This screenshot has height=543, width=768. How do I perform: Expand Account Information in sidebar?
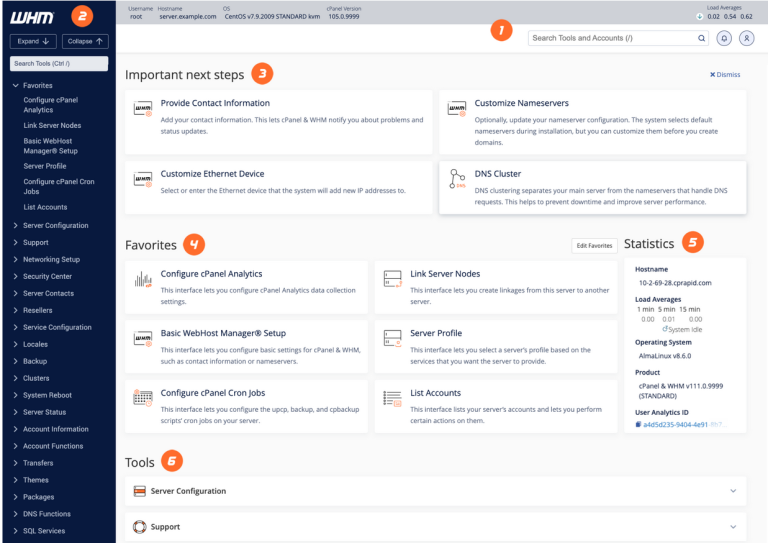tap(16, 429)
